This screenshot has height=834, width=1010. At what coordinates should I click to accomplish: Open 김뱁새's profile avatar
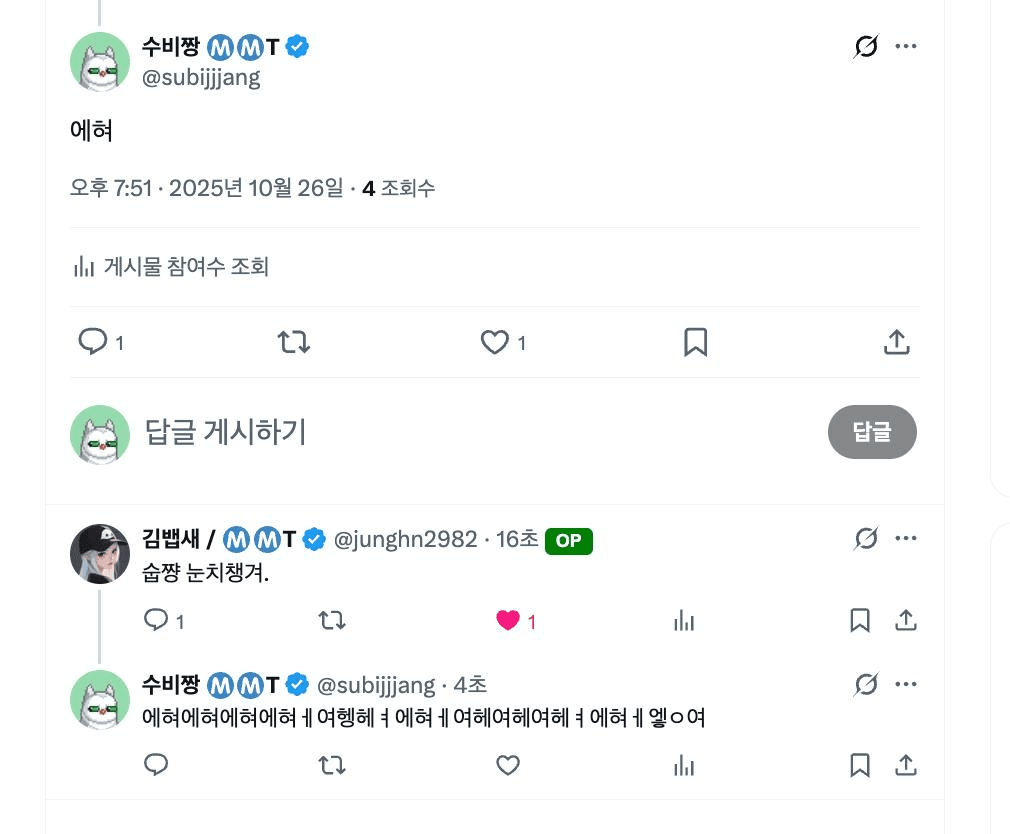100,554
